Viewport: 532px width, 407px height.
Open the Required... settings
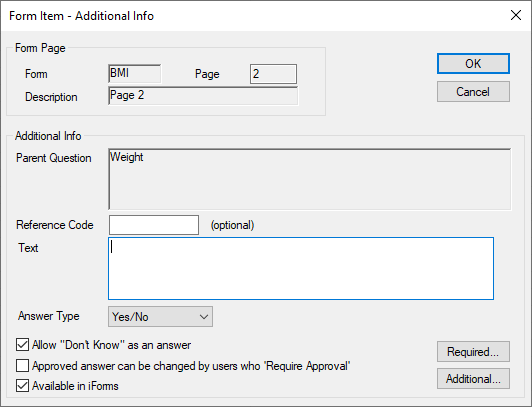point(473,352)
